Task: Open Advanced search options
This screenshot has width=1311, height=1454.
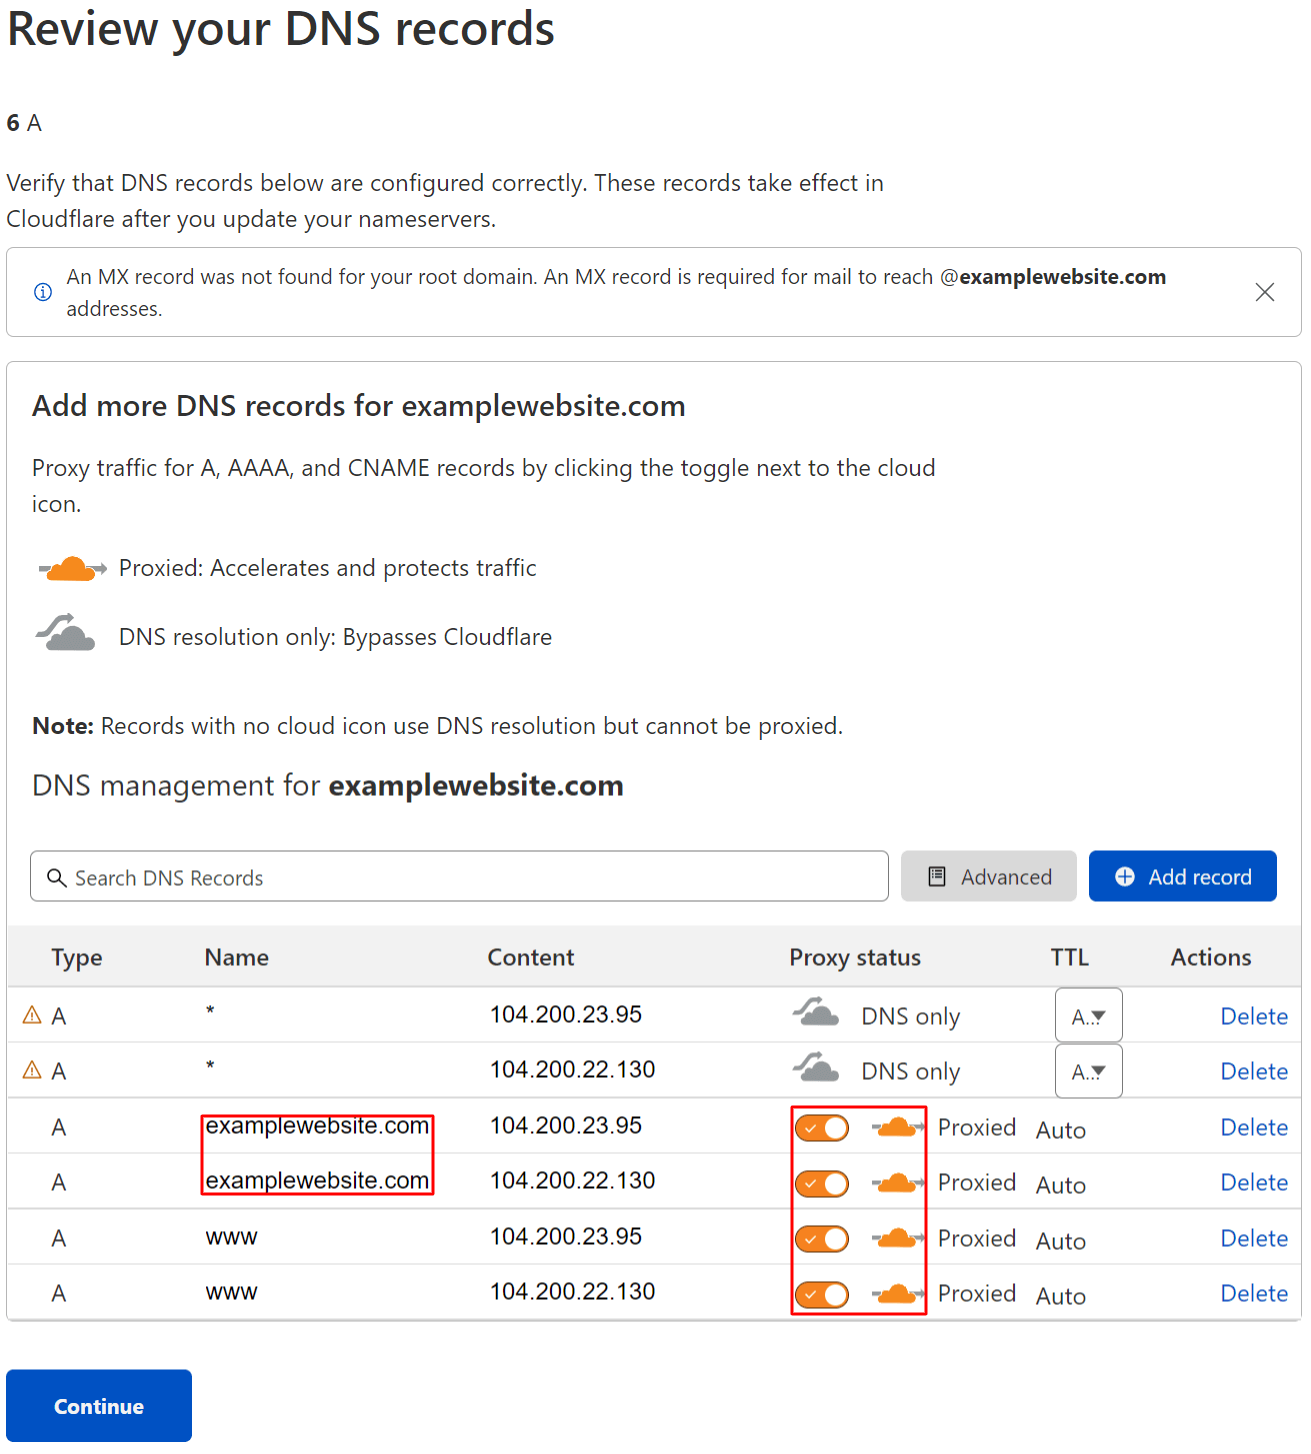Action: (x=988, y=876)
